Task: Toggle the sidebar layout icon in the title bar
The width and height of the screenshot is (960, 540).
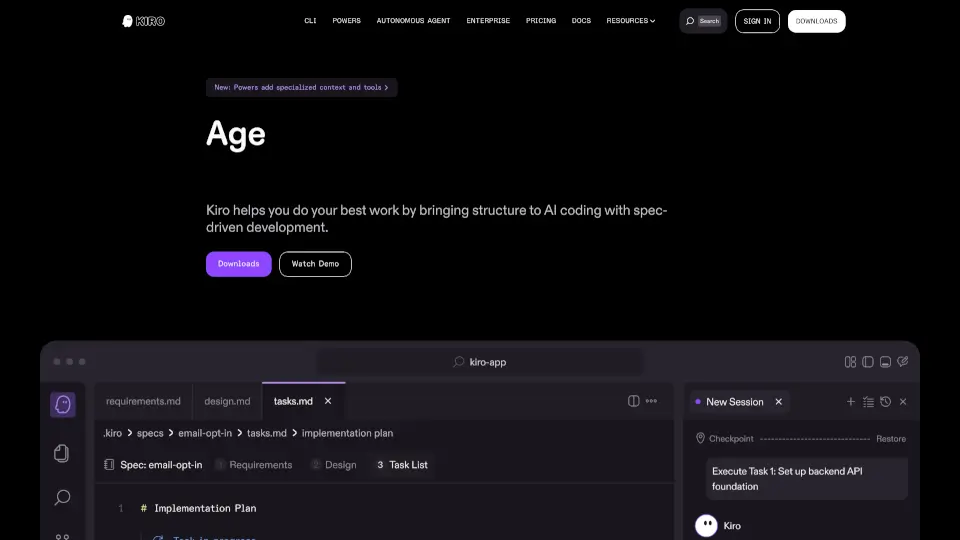Action: (x=868, y=362)
